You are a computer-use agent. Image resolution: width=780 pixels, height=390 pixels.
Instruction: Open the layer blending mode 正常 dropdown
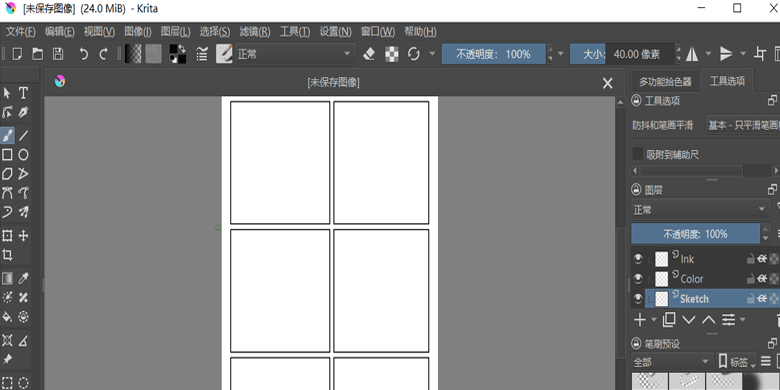pyautogui.click(x=700, y=210)
